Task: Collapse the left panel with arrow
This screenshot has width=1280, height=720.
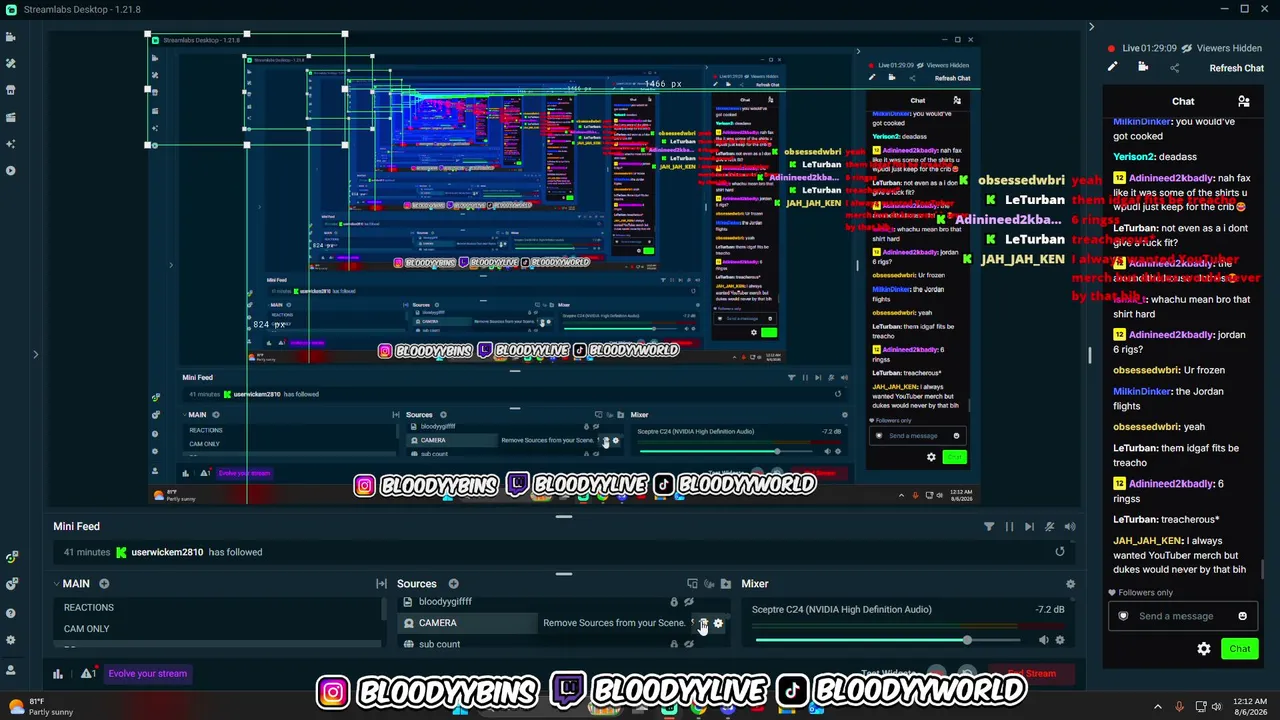Action: [x=35, y=354]
